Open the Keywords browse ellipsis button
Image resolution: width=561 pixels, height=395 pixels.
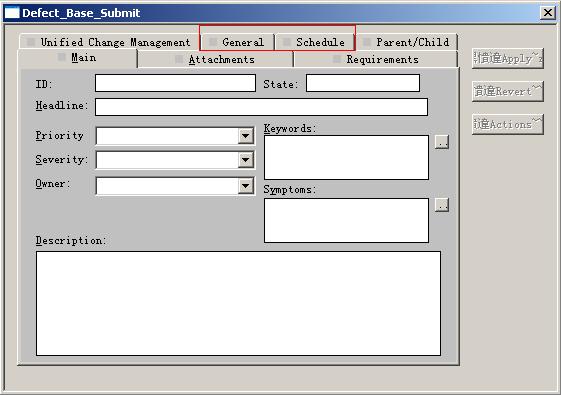pyautogui.click(x=442, y=142)
